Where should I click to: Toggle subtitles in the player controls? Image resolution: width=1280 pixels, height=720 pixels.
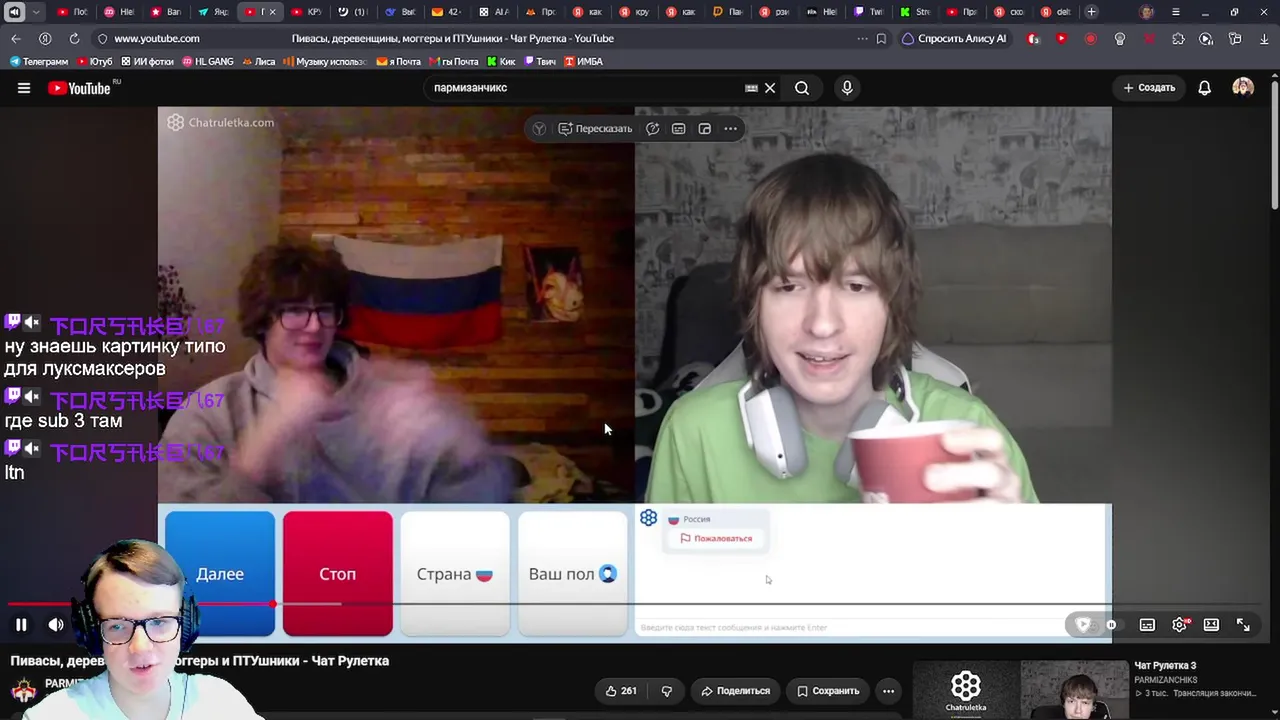[x=1147, y=625]
